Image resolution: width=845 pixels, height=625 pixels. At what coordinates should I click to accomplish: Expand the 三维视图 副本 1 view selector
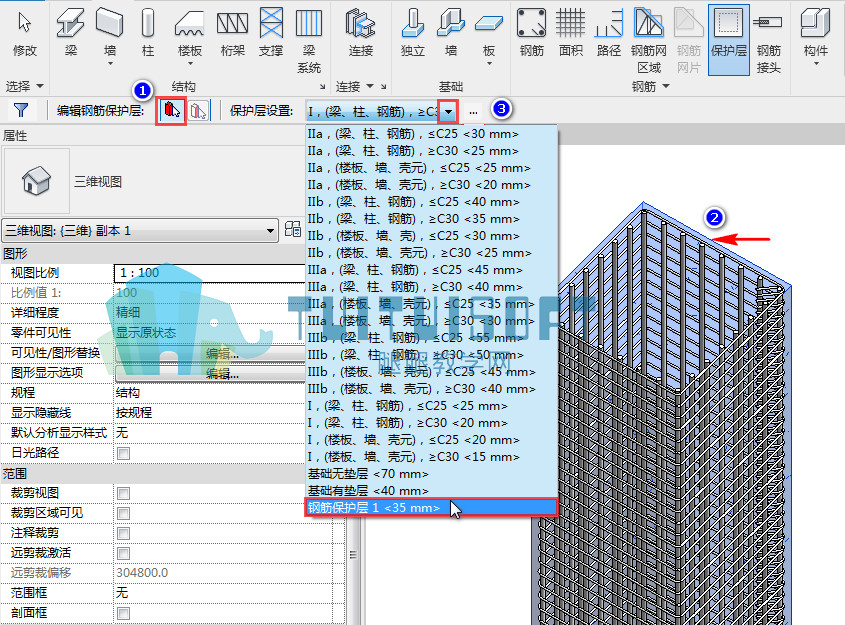pos(140,231)
